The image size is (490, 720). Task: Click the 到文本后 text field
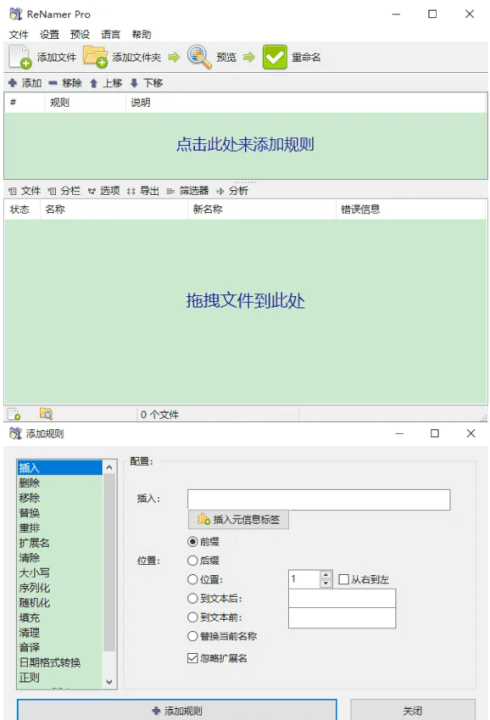(342, 598)
